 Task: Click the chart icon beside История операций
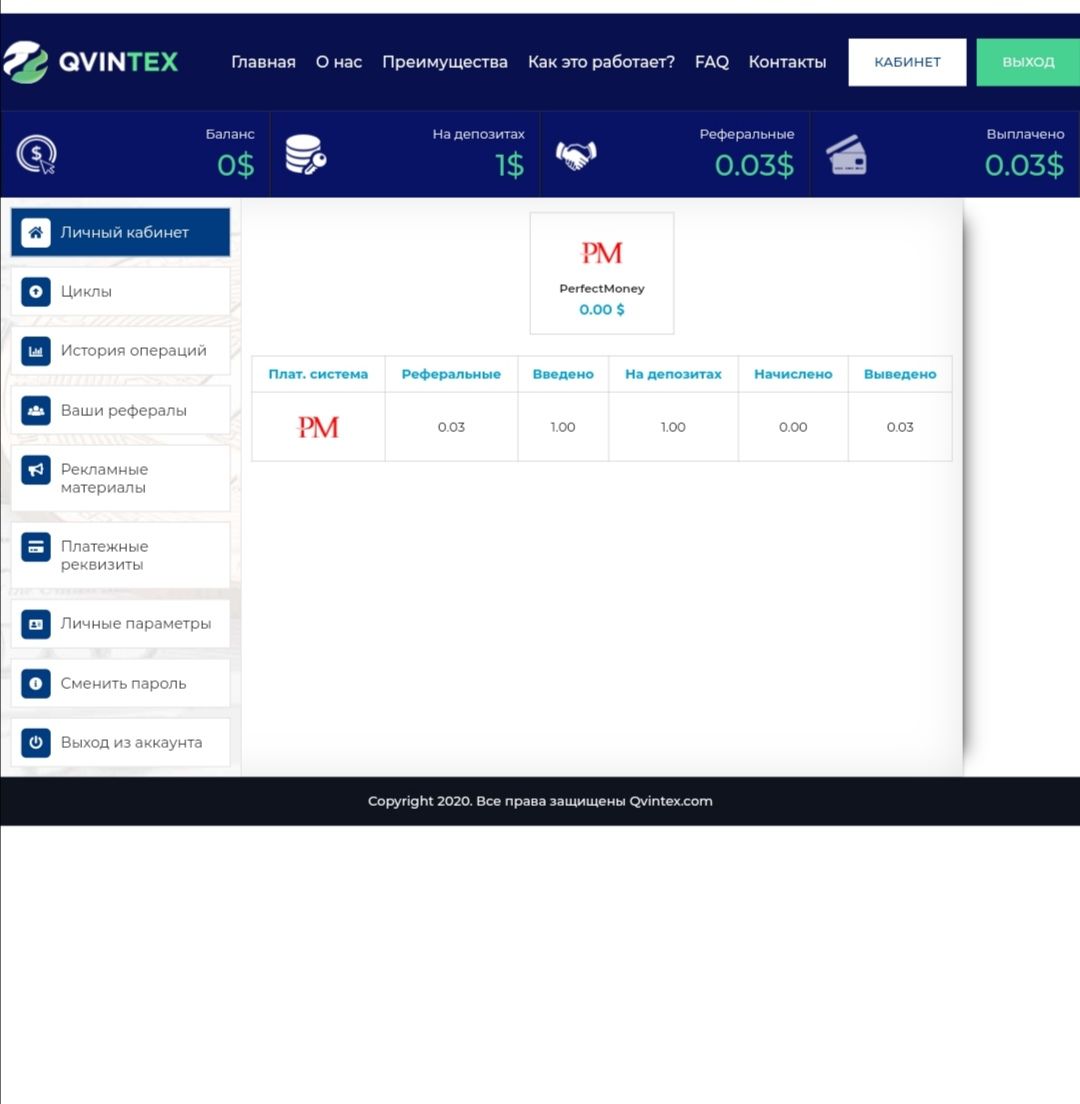click(x=36, y=351)
